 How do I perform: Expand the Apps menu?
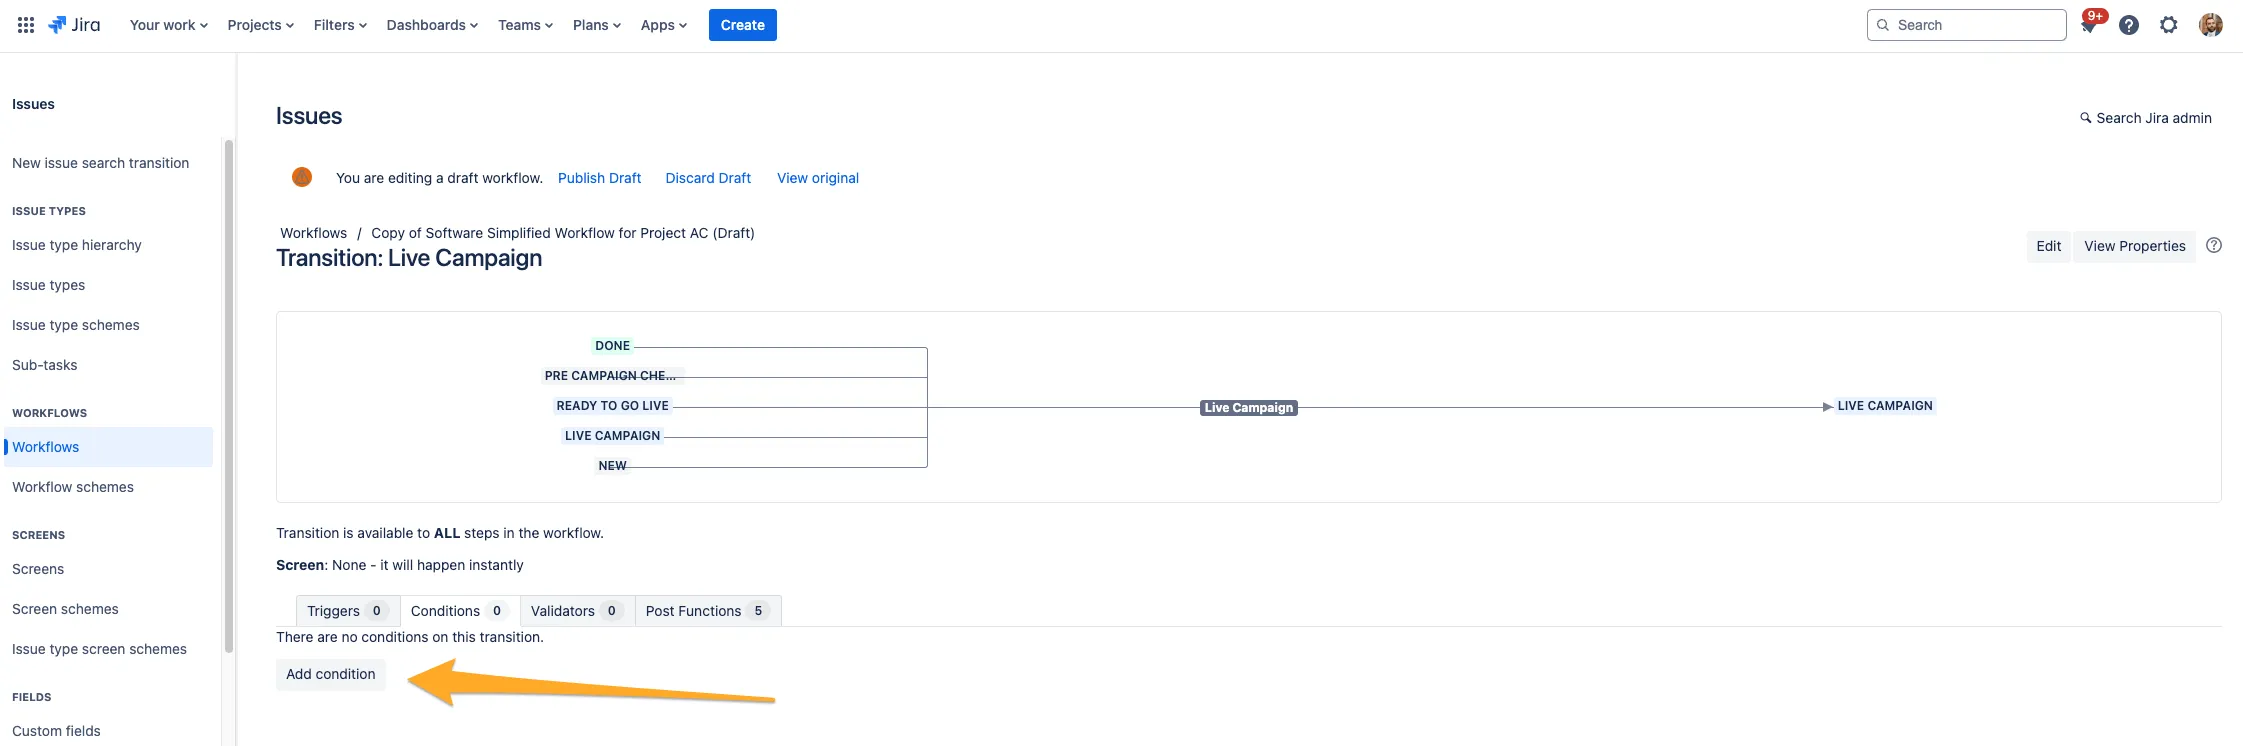pos(664,25)
